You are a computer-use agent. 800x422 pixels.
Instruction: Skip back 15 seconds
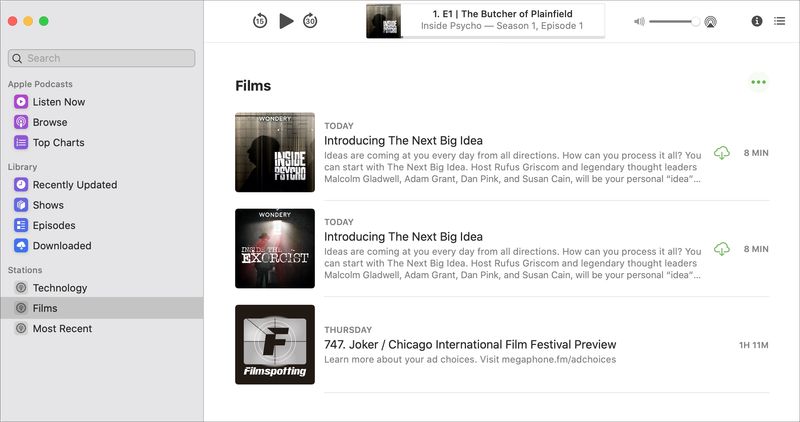[x=260, y=21]
